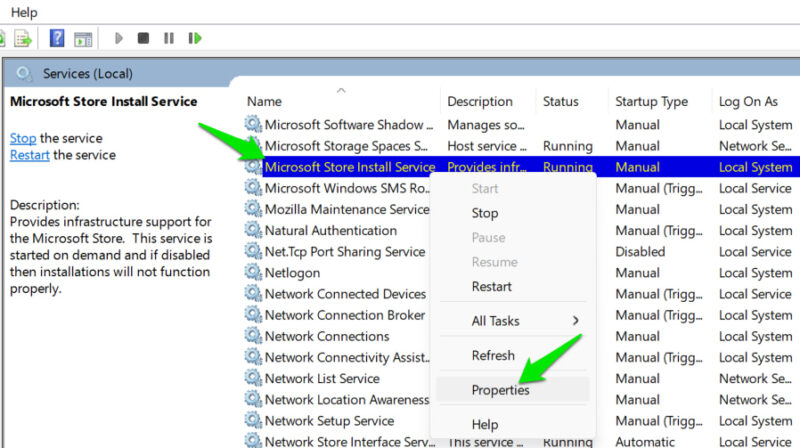Click the Running status of Microsoft Storage Spaces
Viewport: 800px width, 448px height.
coord(567,146)
